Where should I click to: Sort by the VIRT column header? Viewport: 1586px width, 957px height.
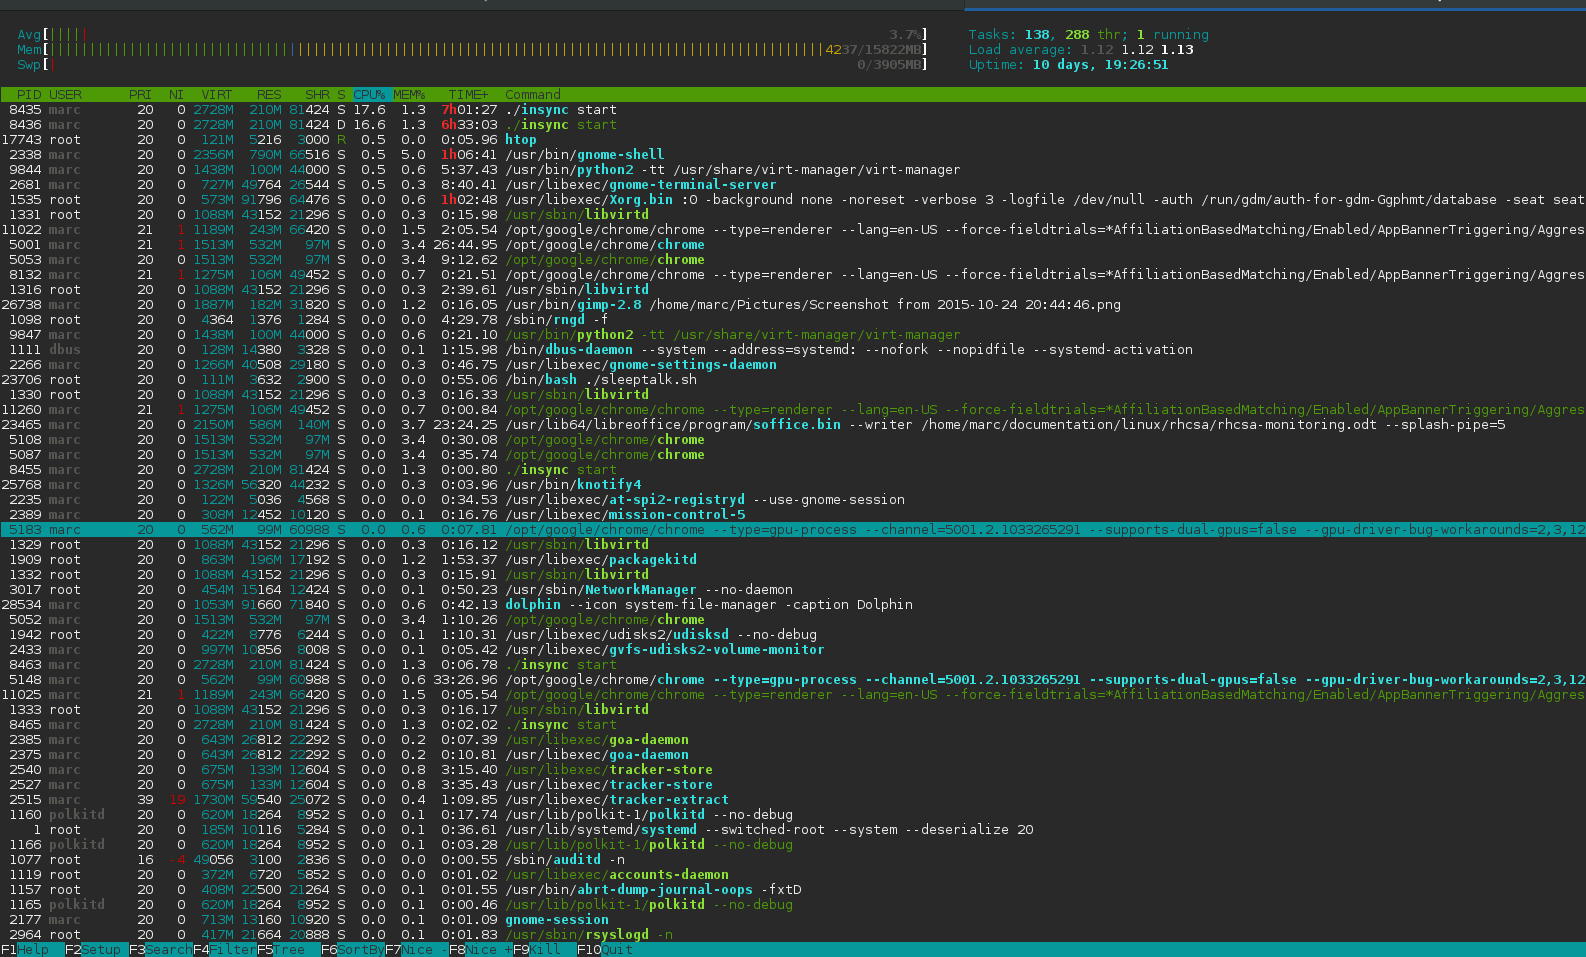[217, 95]
